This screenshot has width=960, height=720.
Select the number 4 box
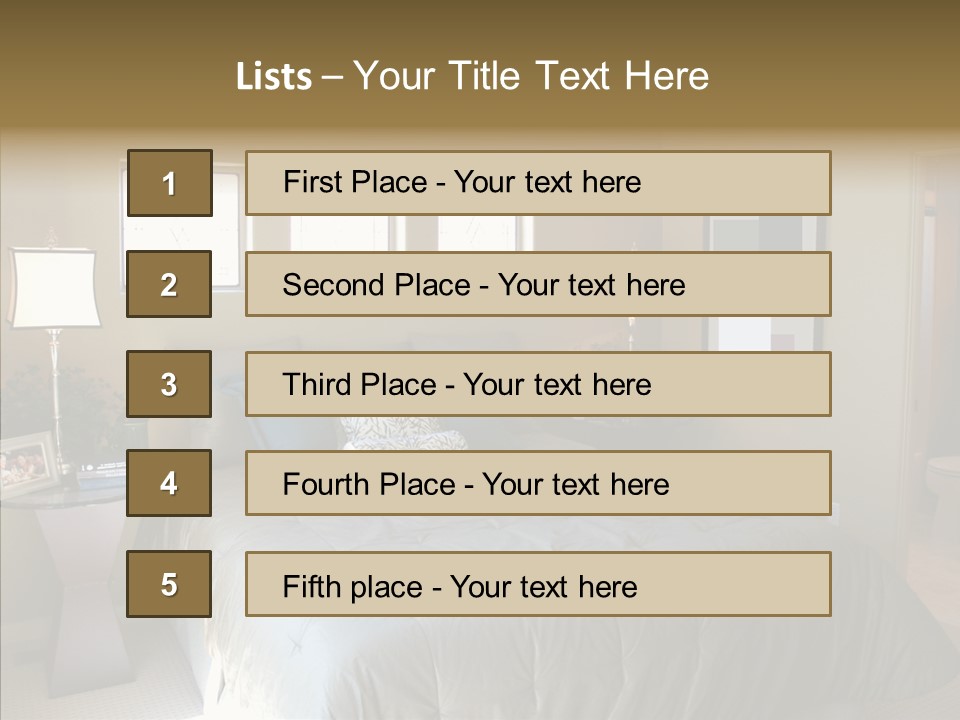coord(169,483)
